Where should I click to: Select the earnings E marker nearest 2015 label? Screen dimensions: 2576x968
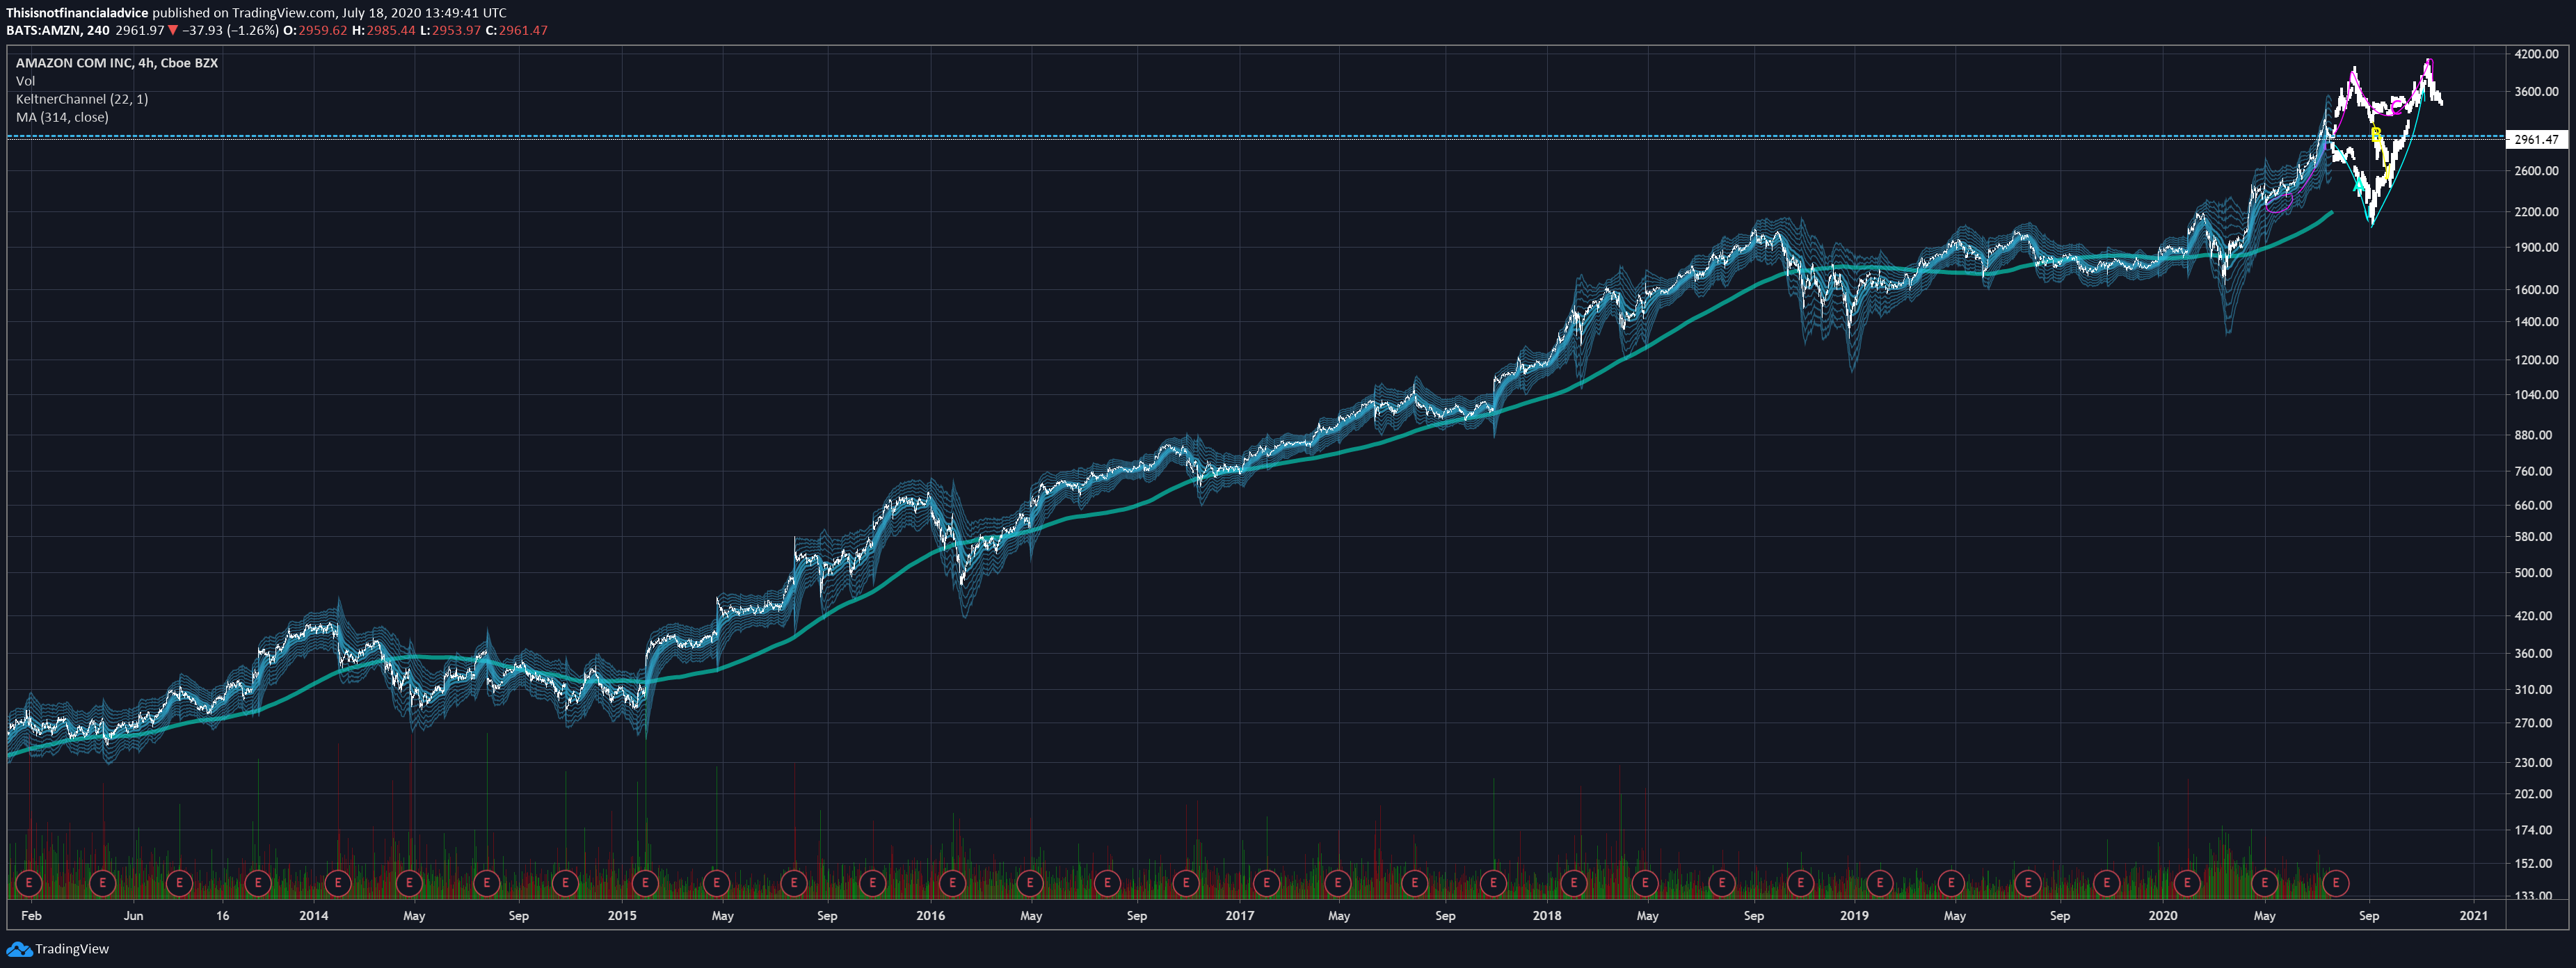(645, 883)
